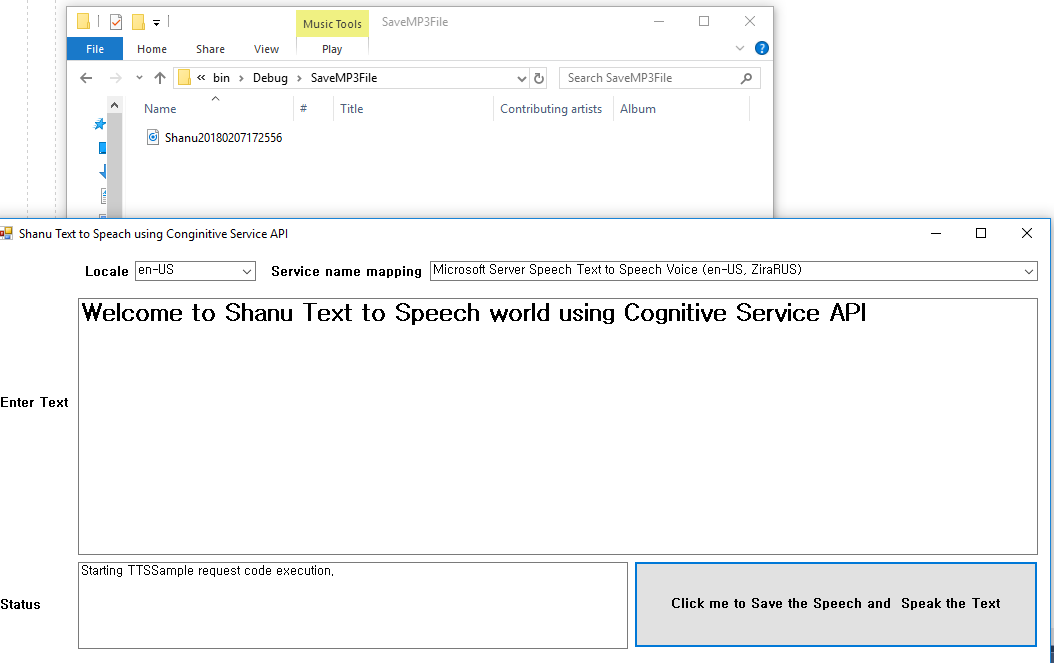The width and height of the screenshot is (1054, 663).
Task: Open the Share ribbon tab
Action: tap(210, 49)
